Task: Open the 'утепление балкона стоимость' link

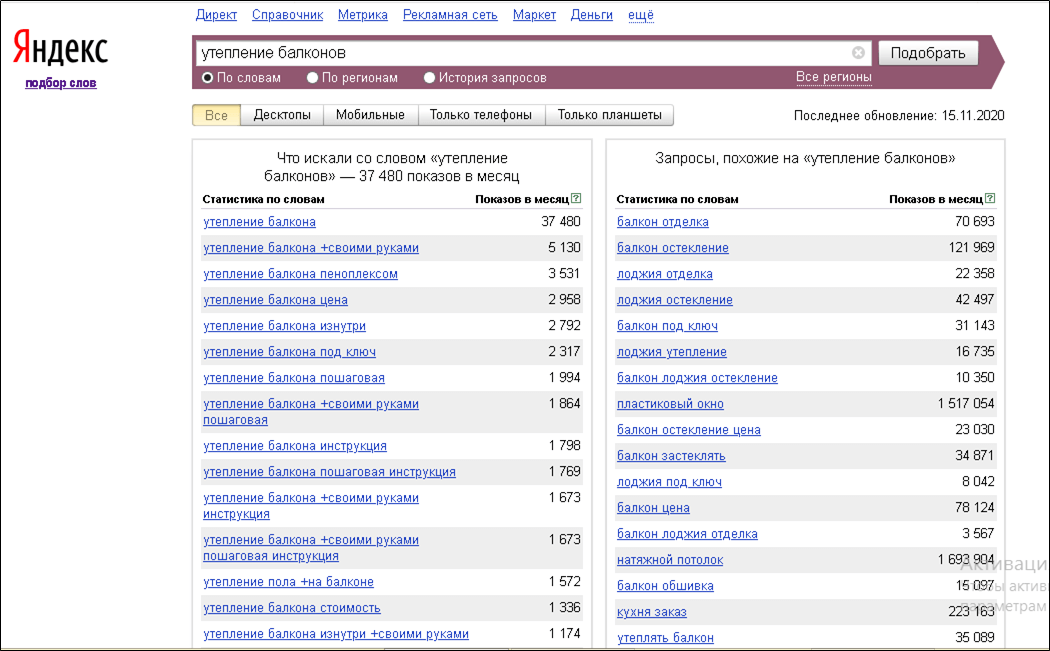Action: [291, 608]
